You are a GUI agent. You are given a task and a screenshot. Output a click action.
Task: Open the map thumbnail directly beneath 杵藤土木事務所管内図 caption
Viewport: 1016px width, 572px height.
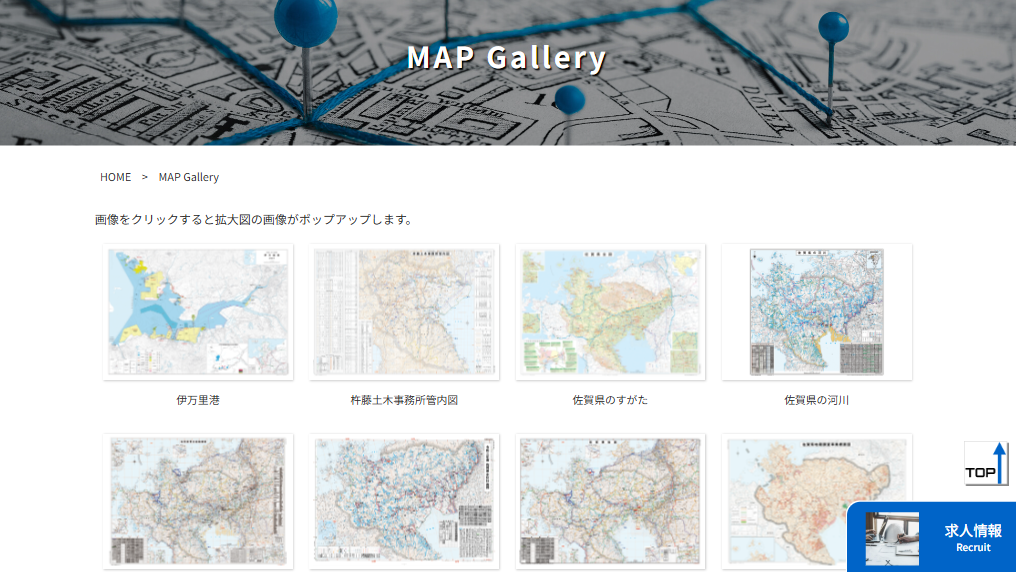pos(404,501)
